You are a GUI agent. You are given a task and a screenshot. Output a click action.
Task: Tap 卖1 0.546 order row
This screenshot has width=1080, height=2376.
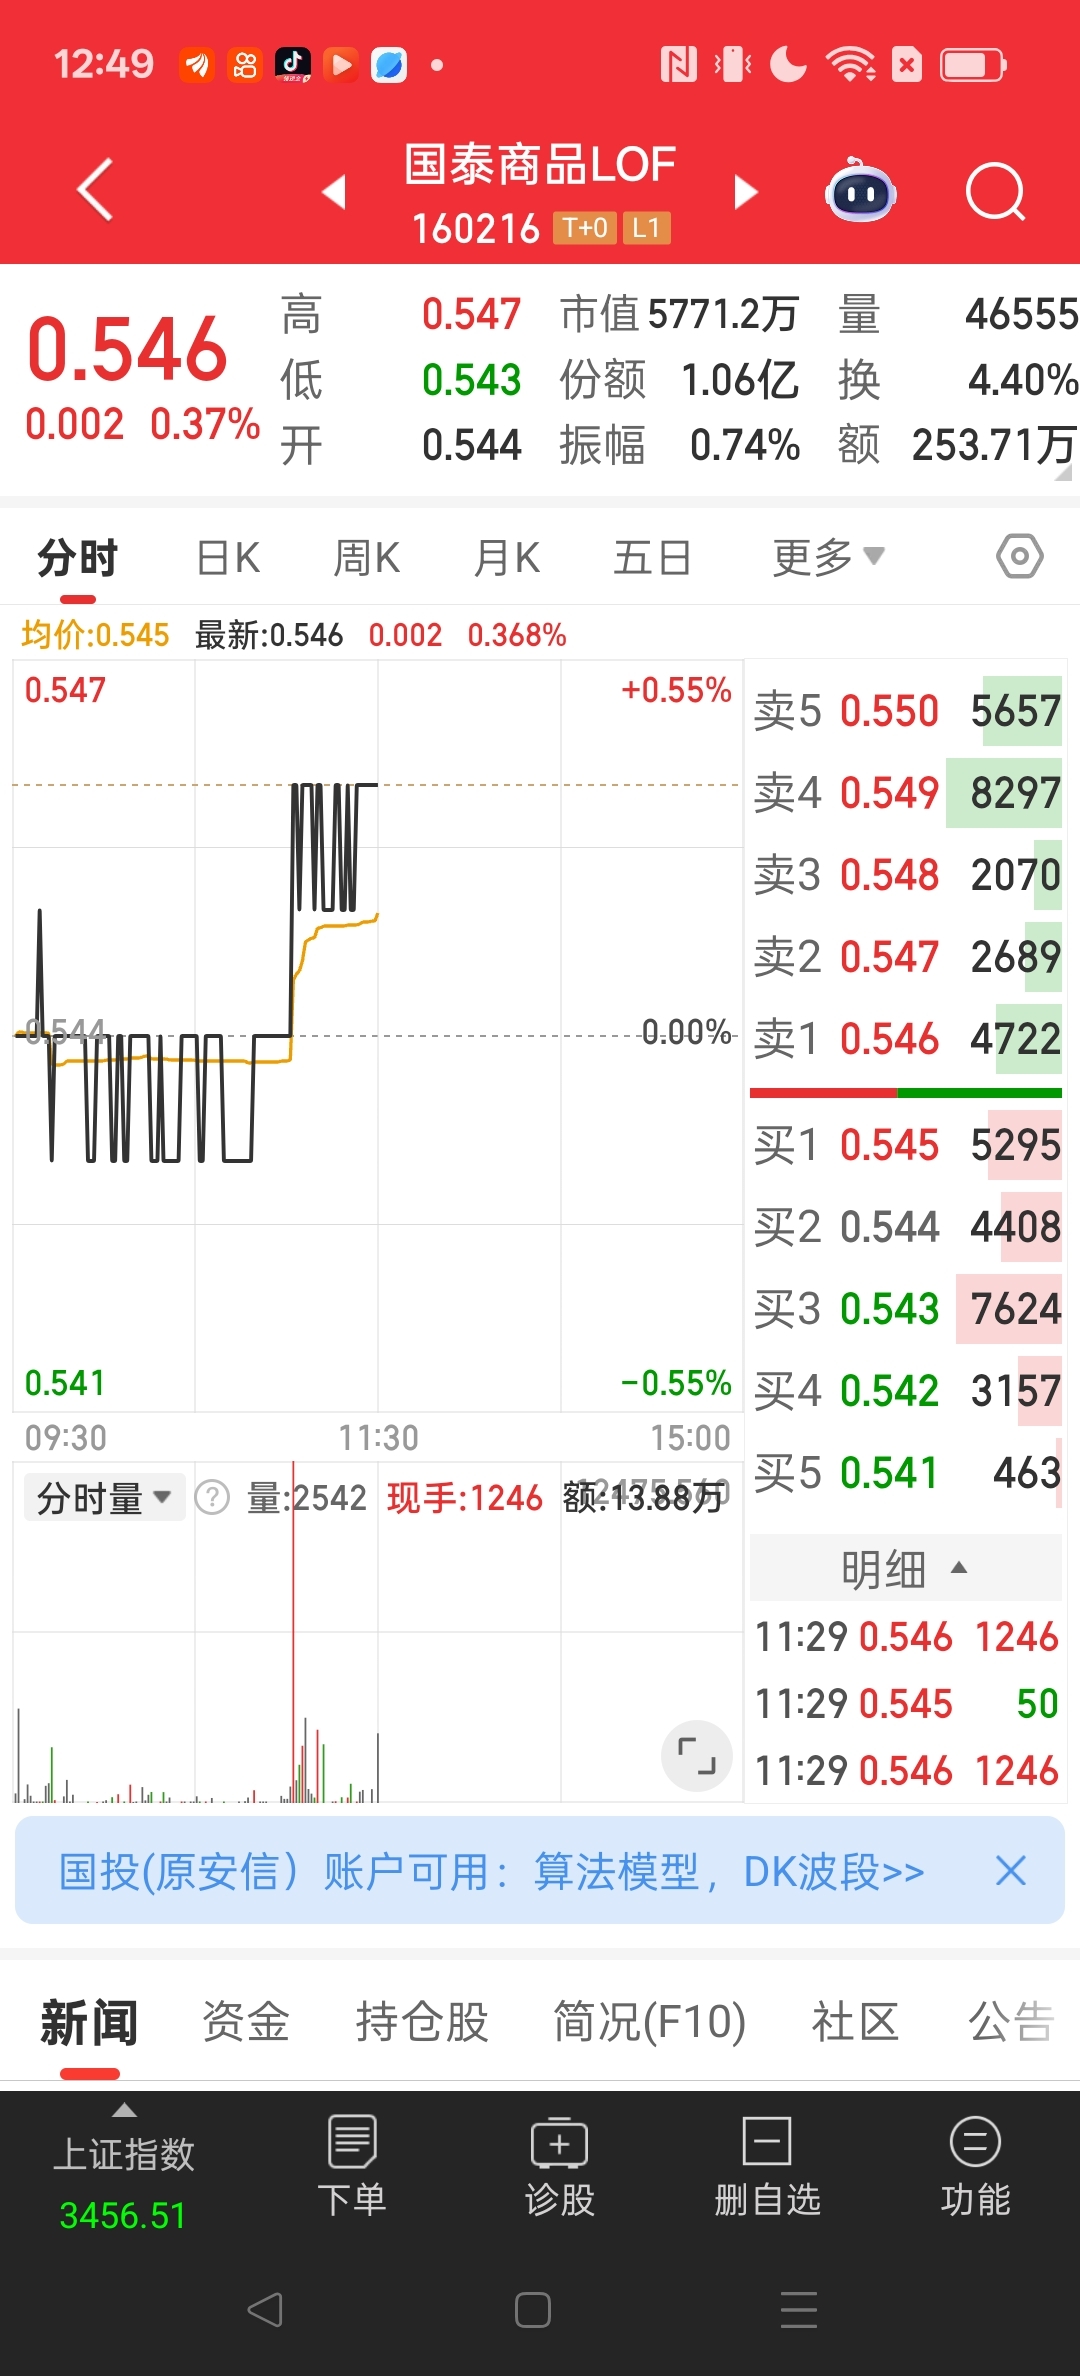tap(906, 1039)
